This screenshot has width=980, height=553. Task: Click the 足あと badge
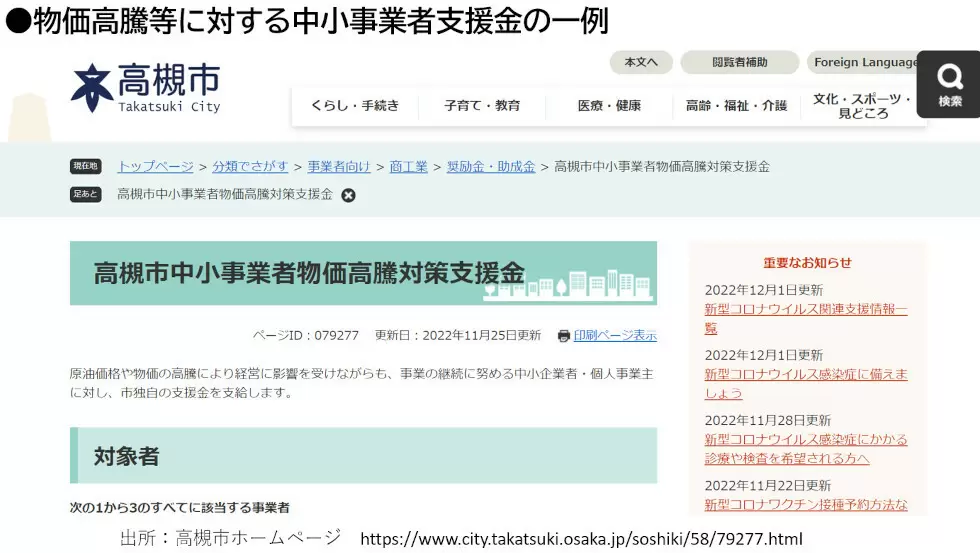[86, 194]
